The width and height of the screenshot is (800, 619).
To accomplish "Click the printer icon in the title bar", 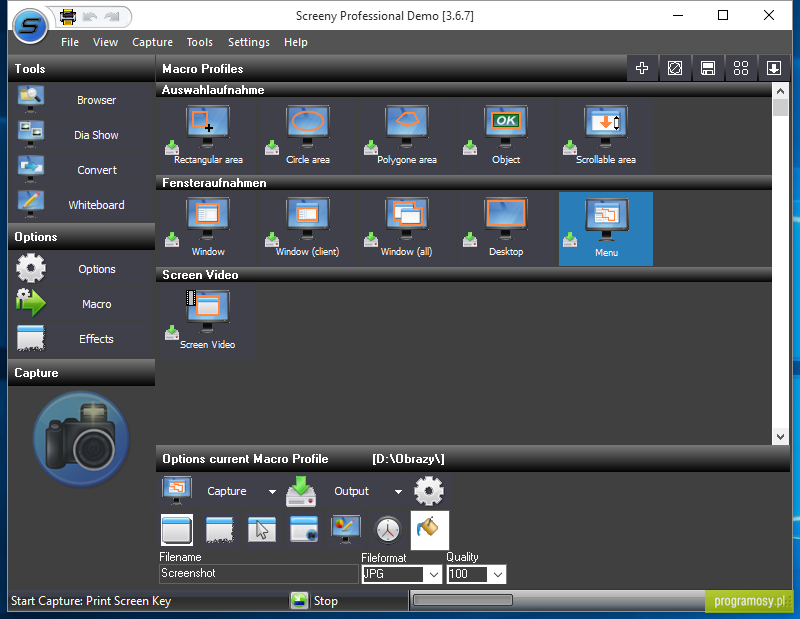I will (67, 17).
